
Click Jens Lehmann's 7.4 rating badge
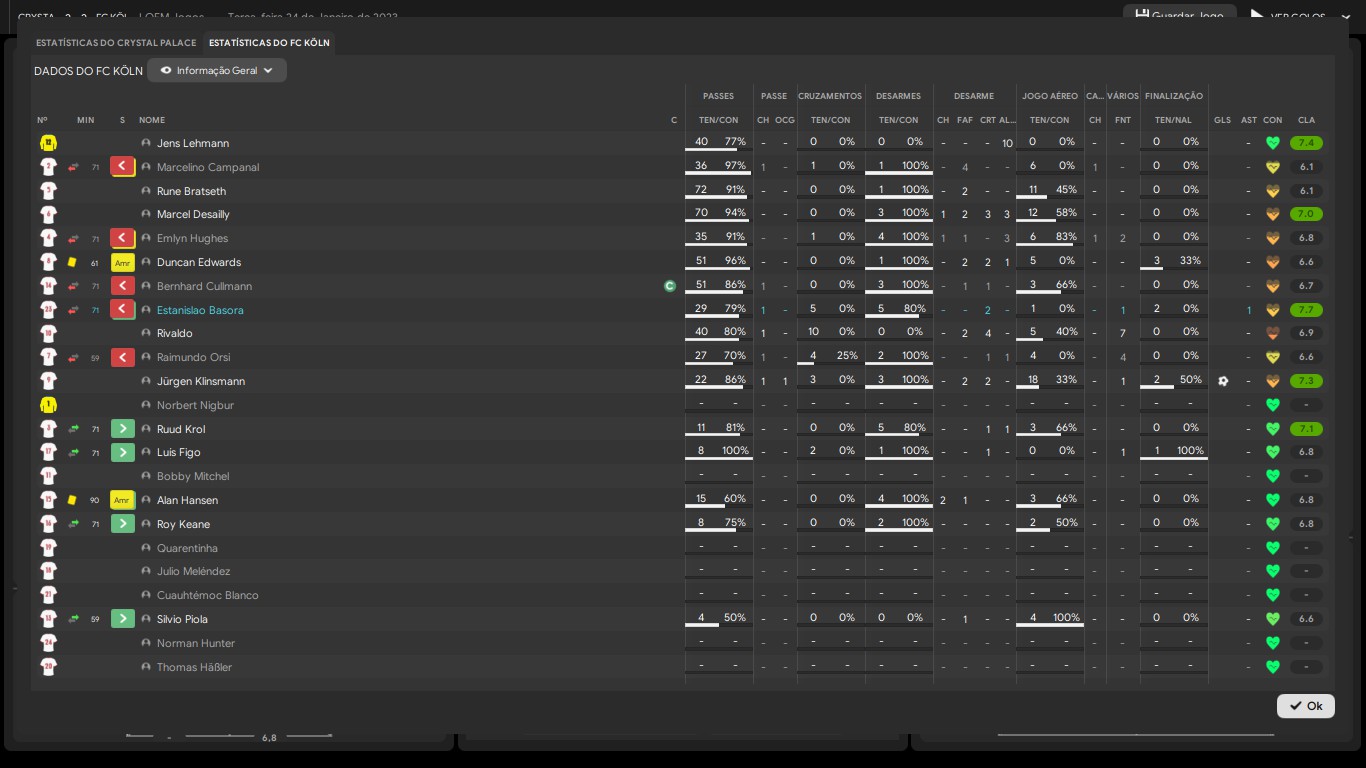[1306, 143]
